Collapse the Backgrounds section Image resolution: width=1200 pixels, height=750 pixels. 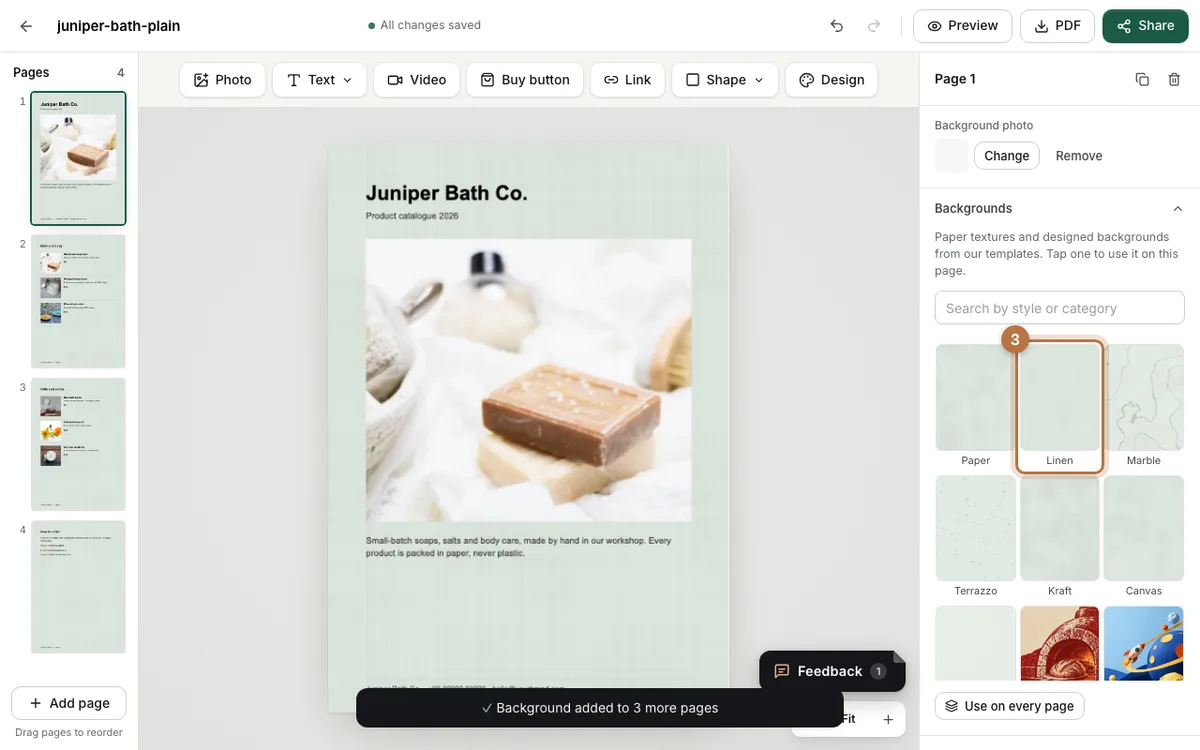point(1177,209)
